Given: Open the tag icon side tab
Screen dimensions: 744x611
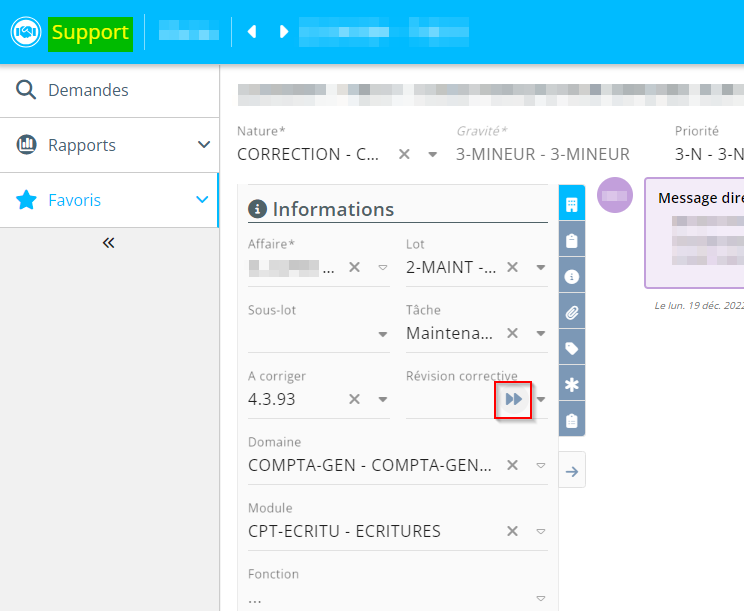Looking at the screenshot, I should (571, 348).
